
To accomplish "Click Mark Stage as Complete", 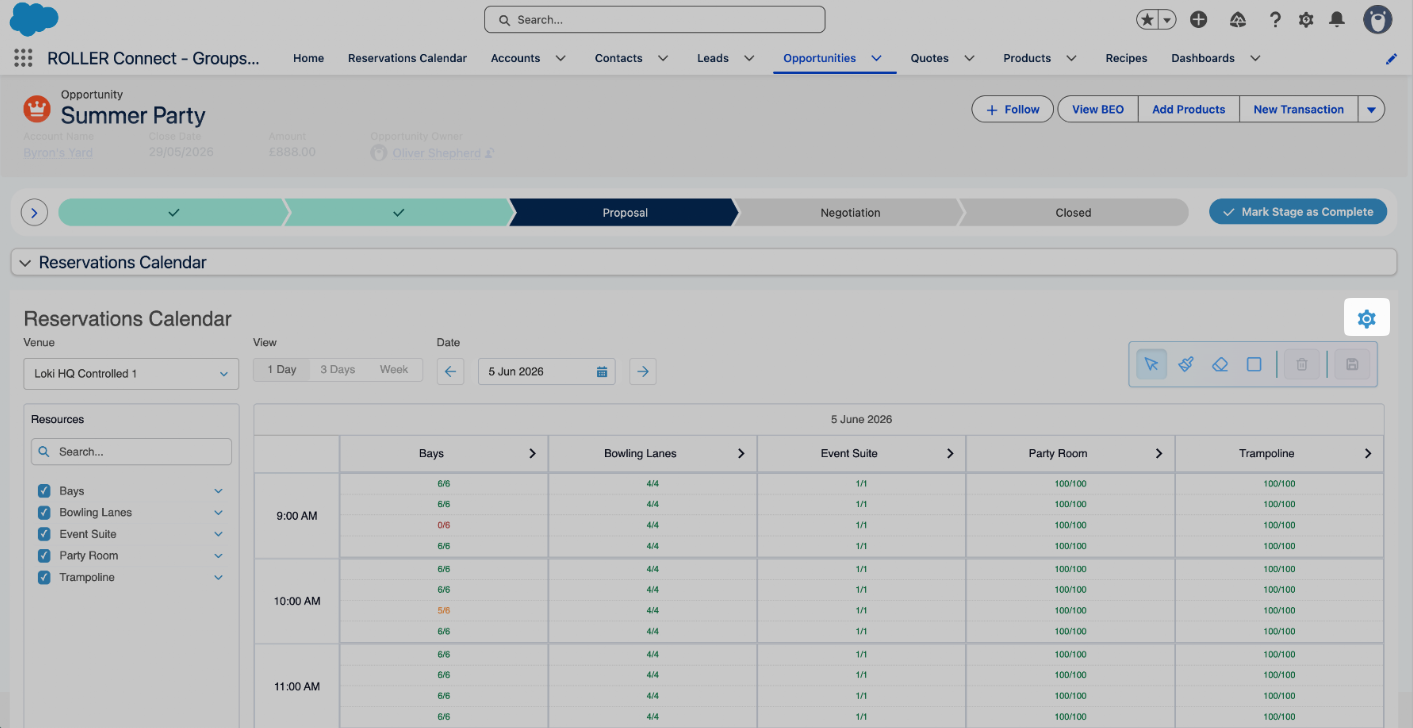I will click(x=1298, y=212).
